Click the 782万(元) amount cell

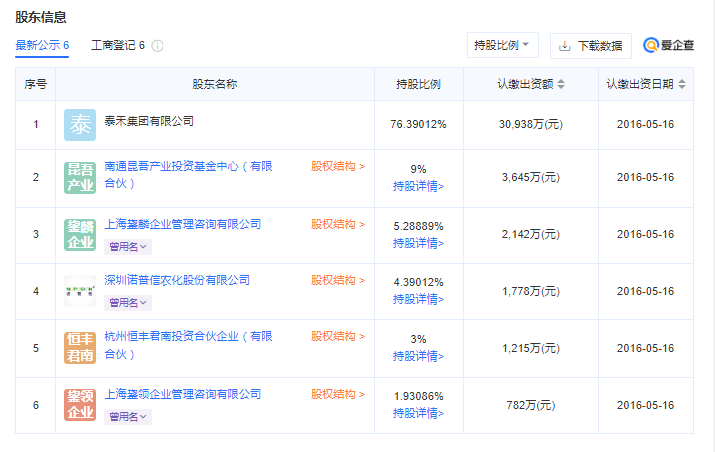click(x=531, y=405)
